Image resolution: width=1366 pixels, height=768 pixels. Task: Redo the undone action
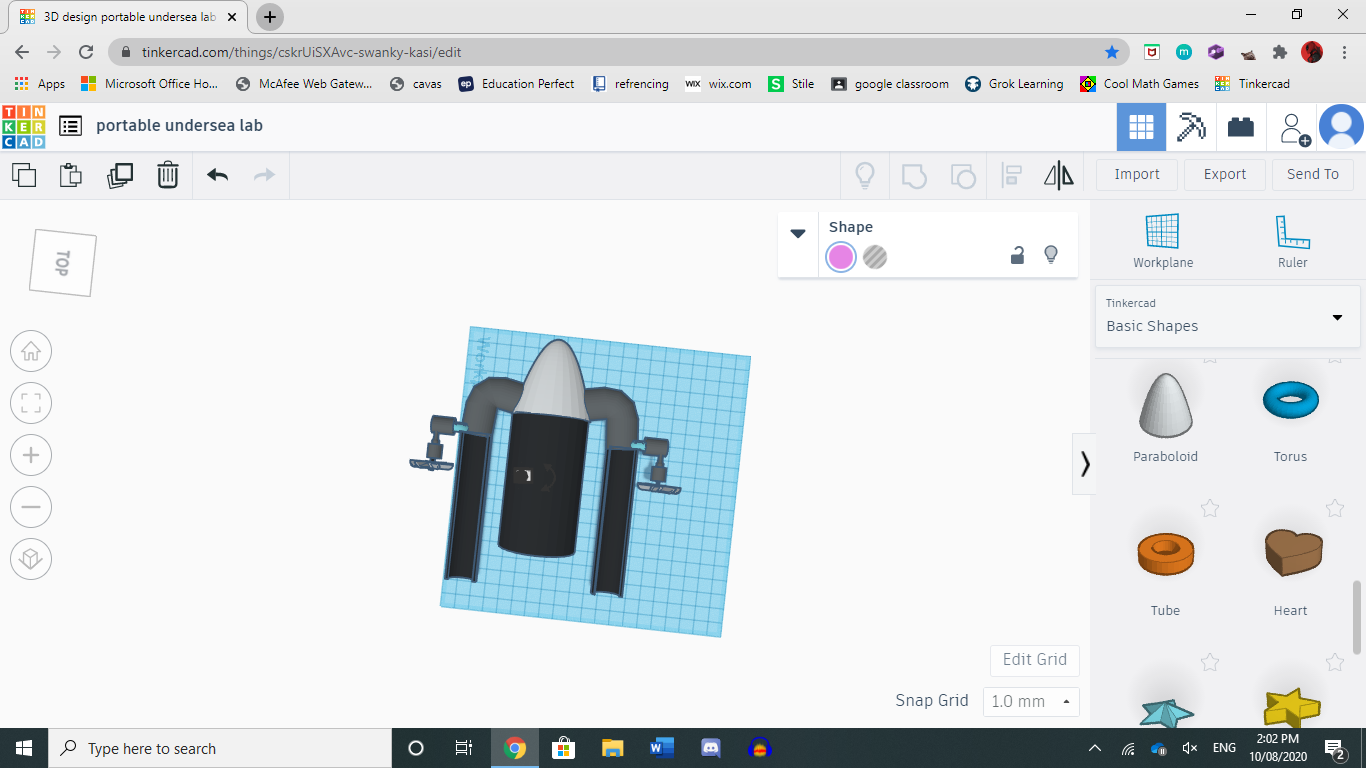pyautogui.click(x=264, y=175)
